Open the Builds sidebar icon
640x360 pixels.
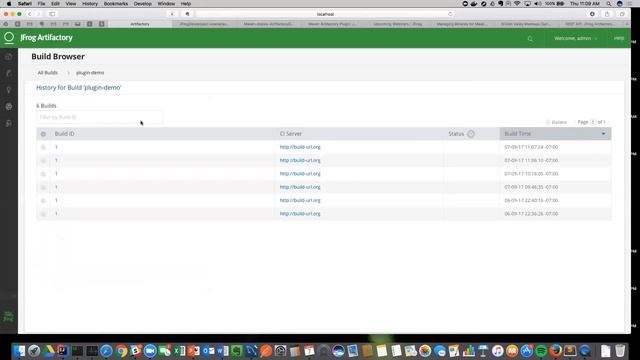(9, 107)
